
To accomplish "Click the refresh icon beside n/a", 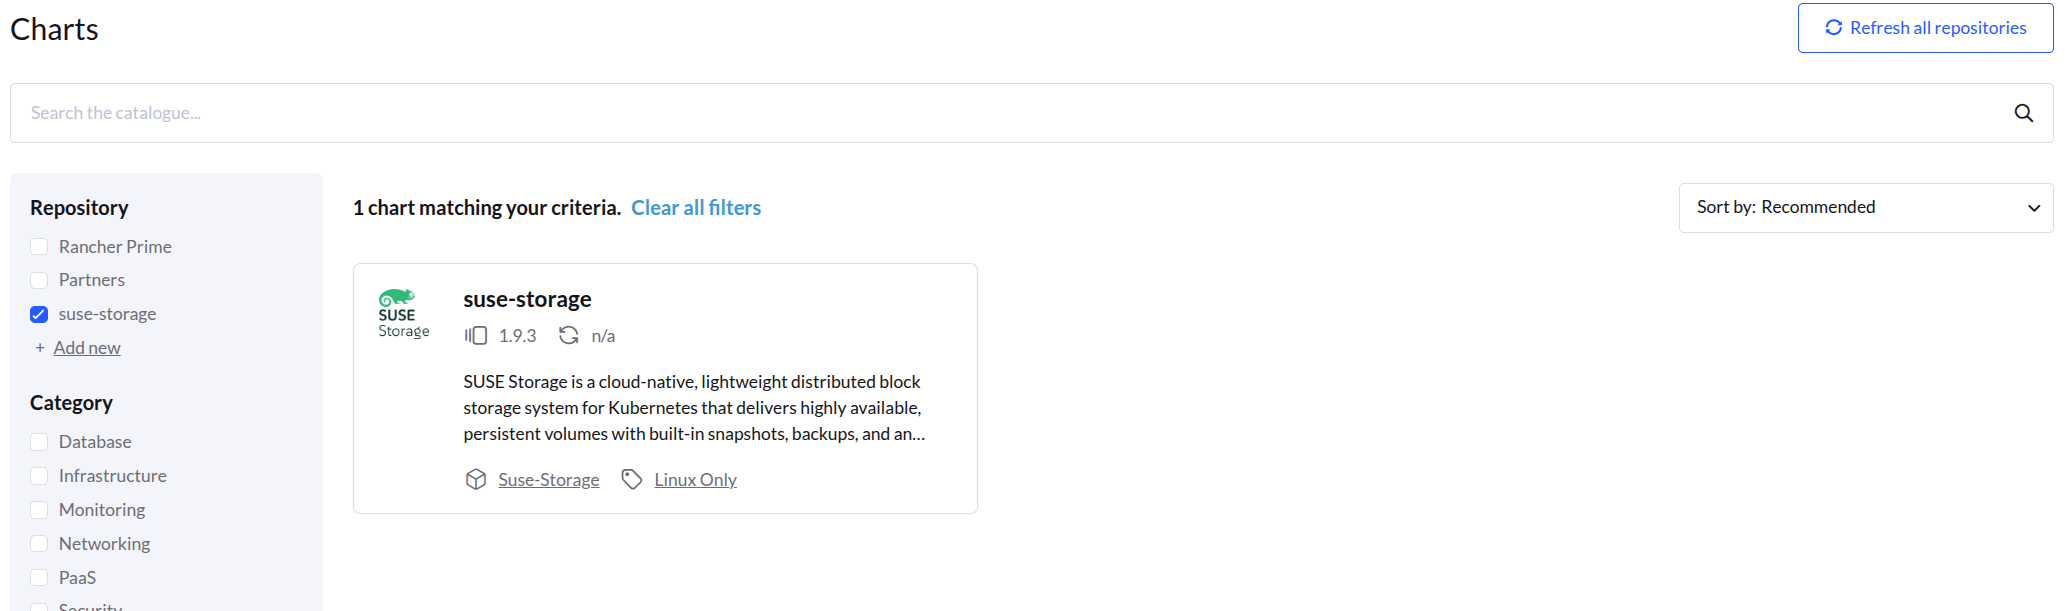I will (x=569, y=336).
